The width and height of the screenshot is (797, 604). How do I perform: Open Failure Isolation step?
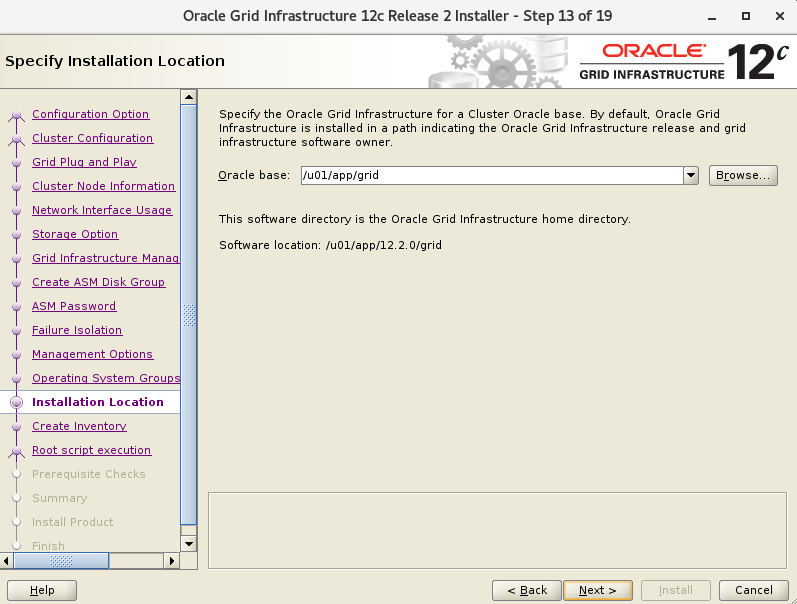77,330
